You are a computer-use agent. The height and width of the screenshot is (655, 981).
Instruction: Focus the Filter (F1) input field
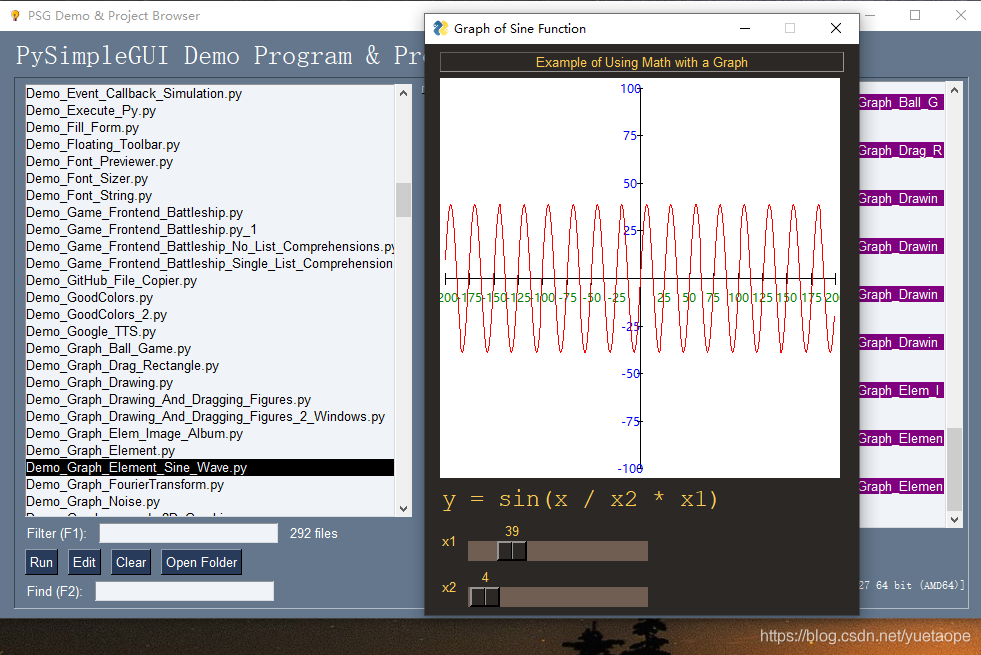[188, 533]
